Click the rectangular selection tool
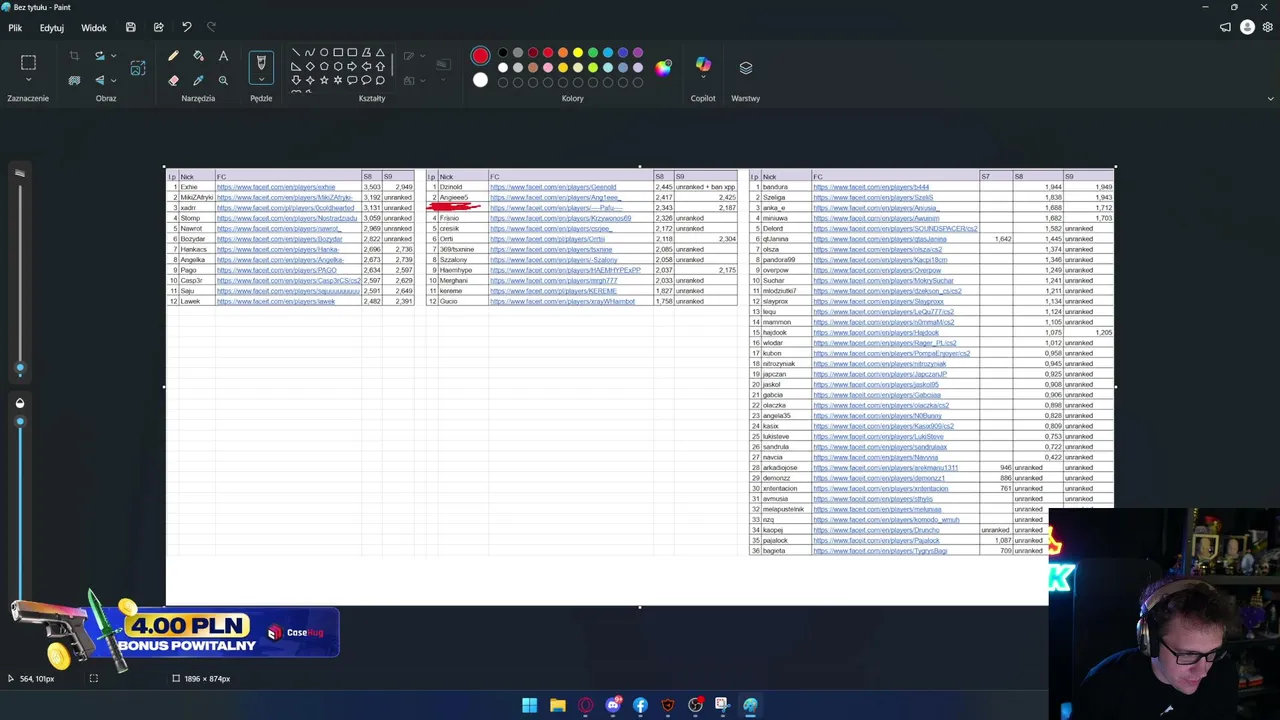The image size is (1280, 720). [28, 62]
